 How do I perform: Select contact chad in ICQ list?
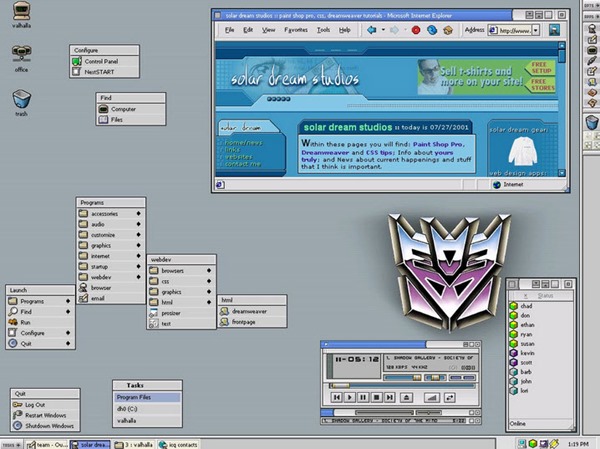pos(526,306)
